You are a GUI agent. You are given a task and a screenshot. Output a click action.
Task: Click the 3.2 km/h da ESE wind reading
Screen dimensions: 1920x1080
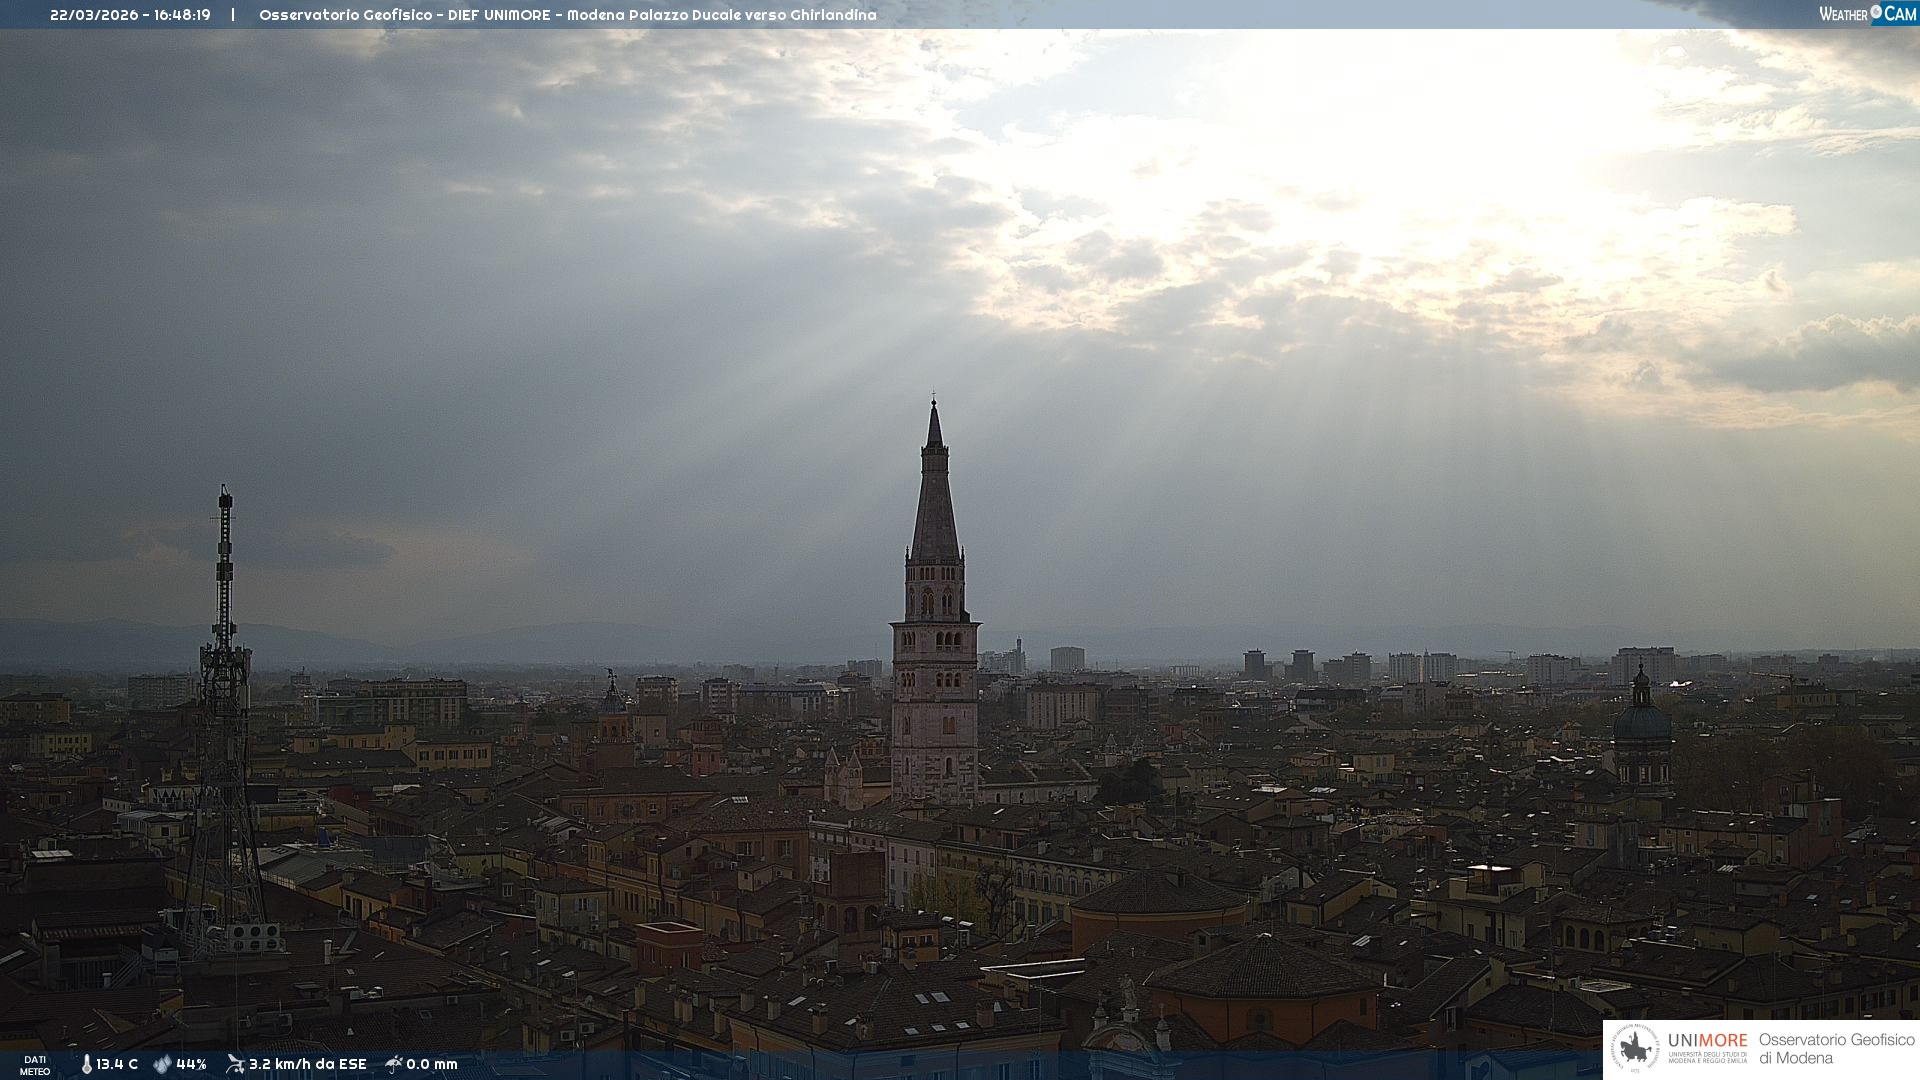308,1064
